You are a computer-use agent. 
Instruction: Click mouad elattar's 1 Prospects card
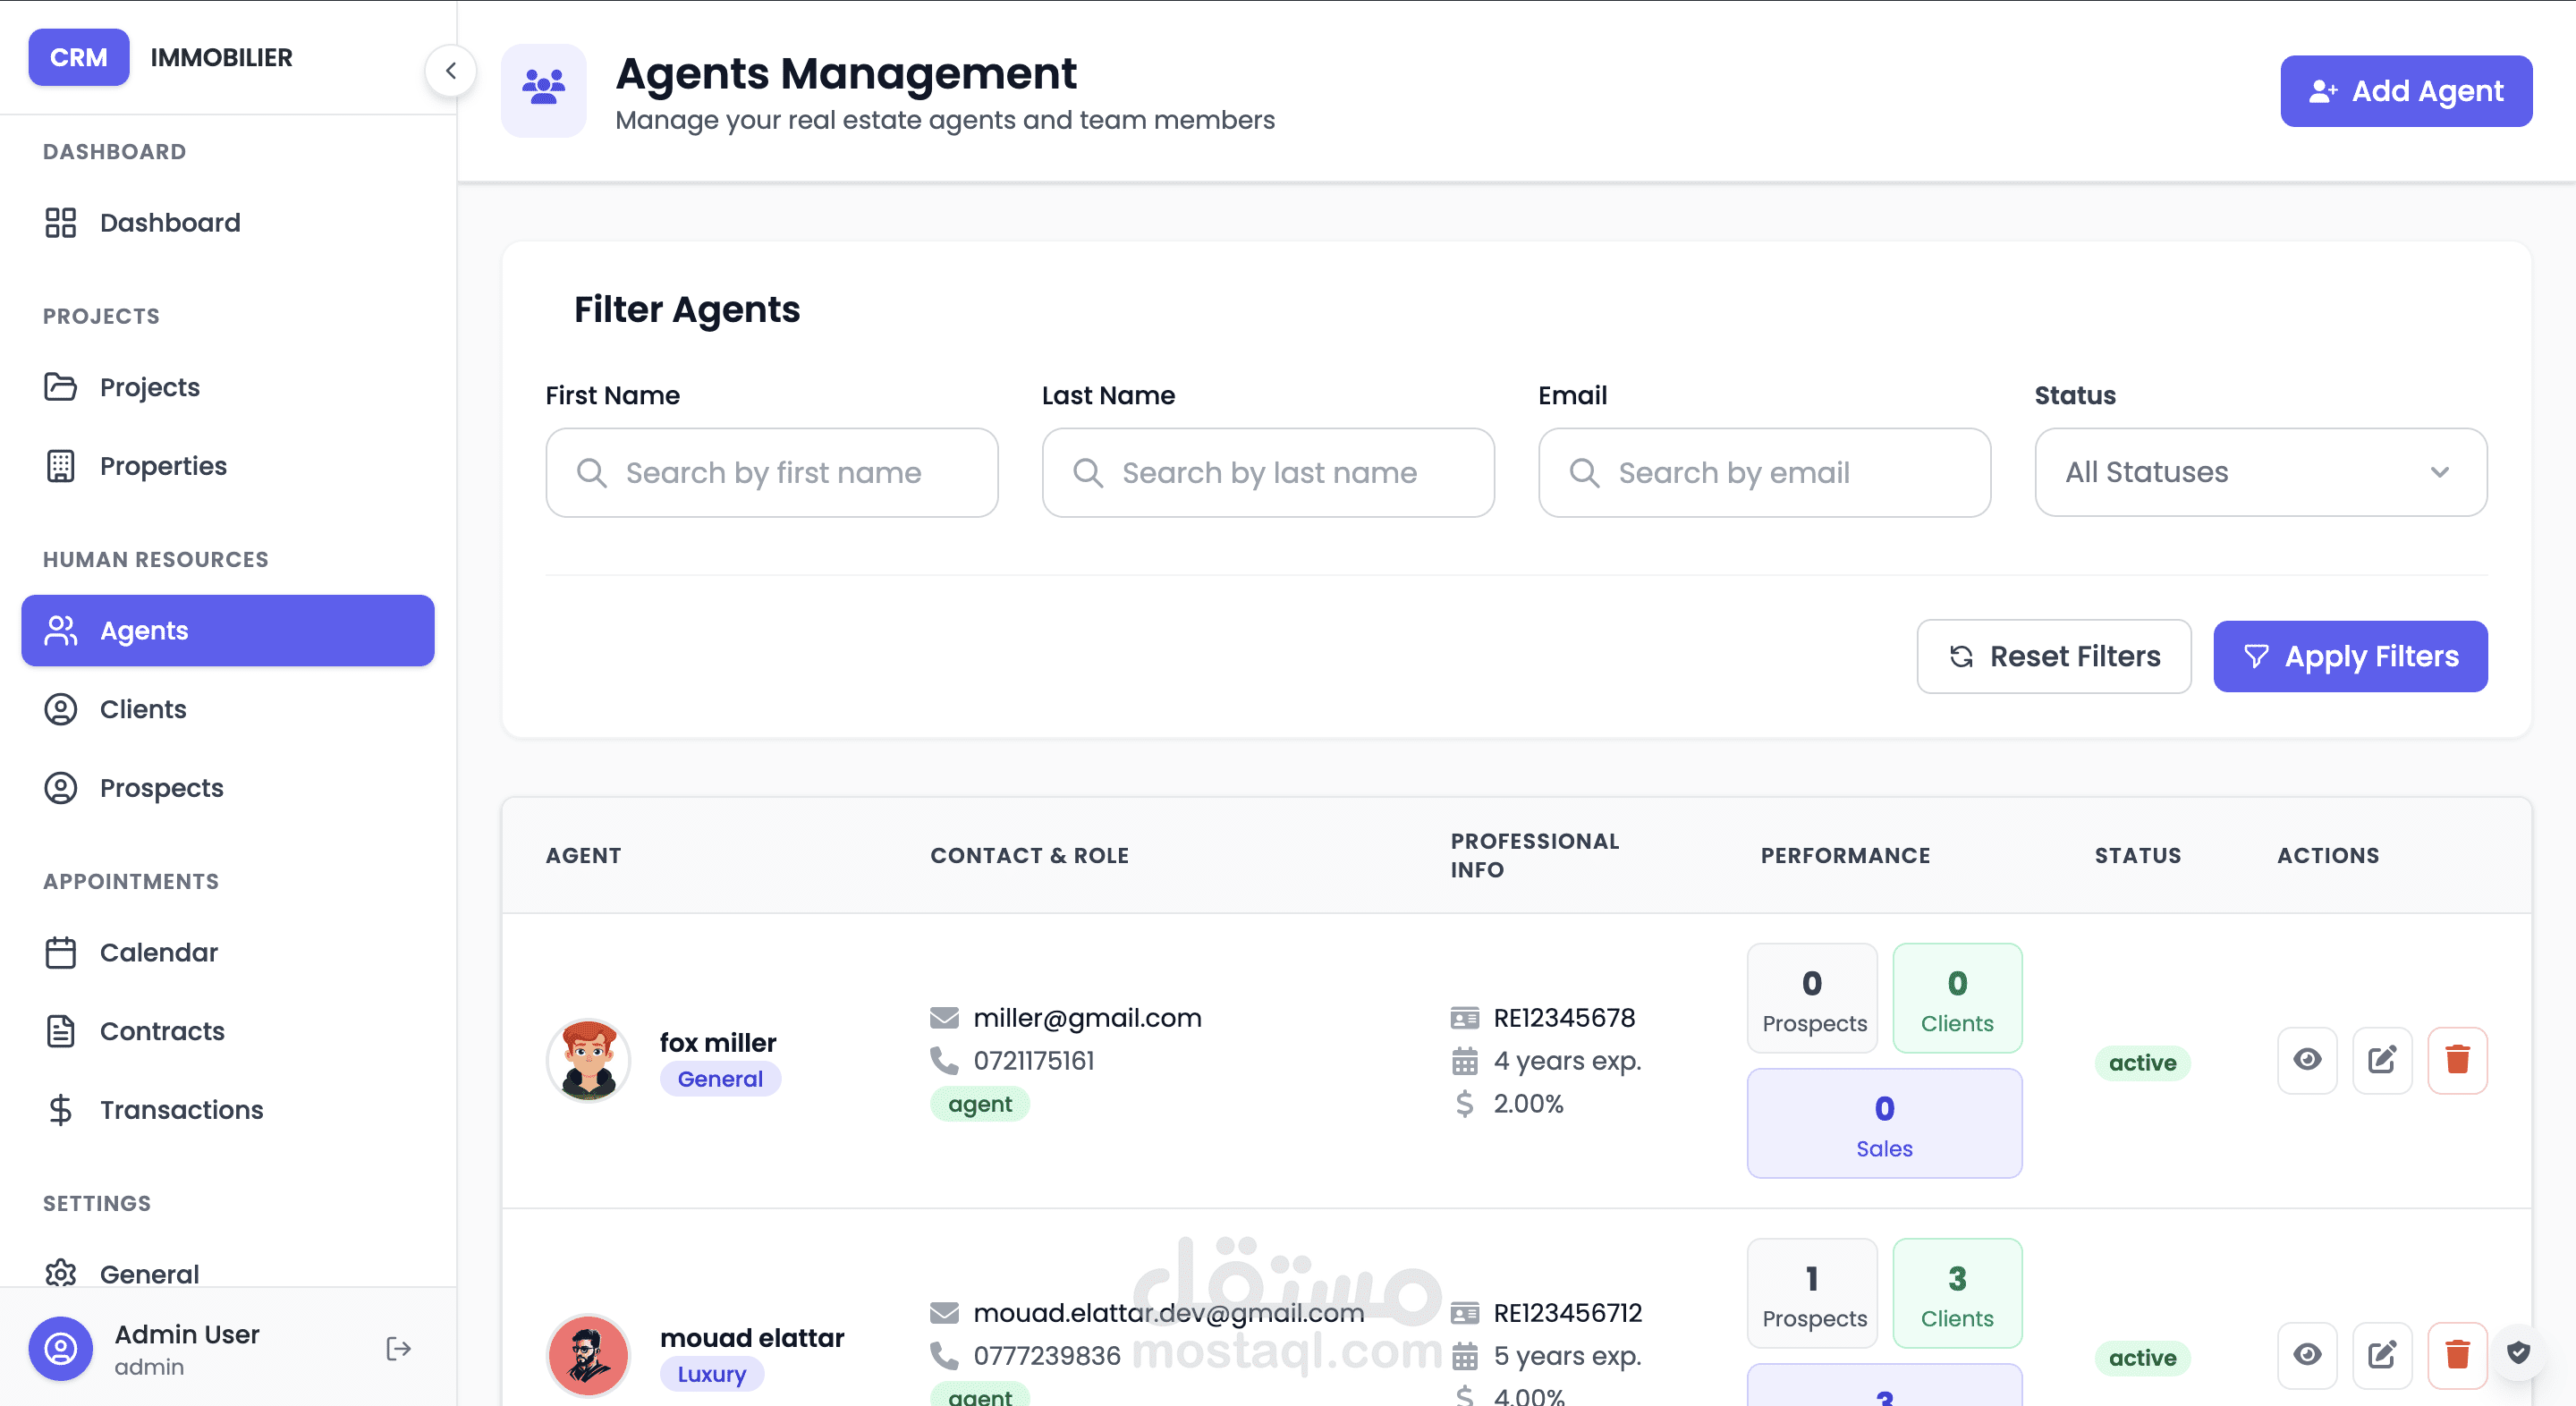pos(1812,1293)
